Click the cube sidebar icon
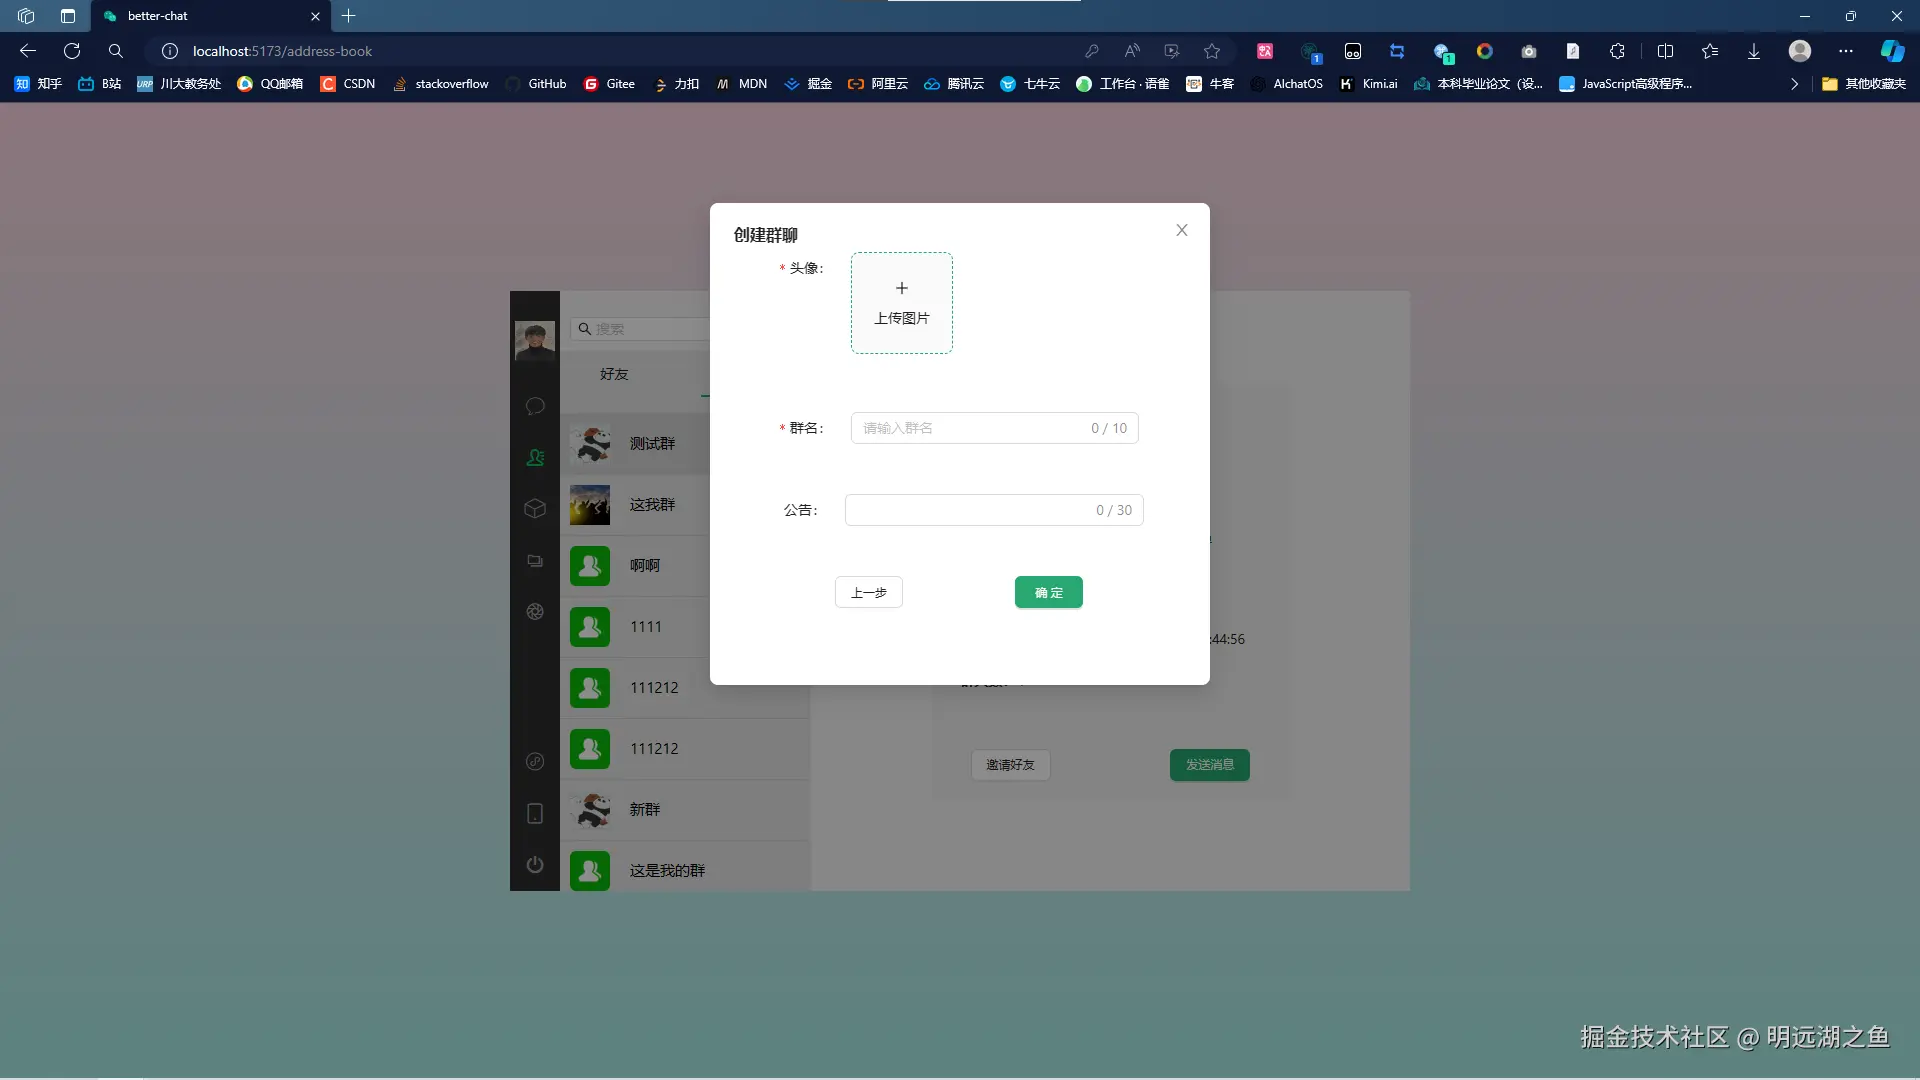Screen dimensions: 1920x1080 [535, 509]
